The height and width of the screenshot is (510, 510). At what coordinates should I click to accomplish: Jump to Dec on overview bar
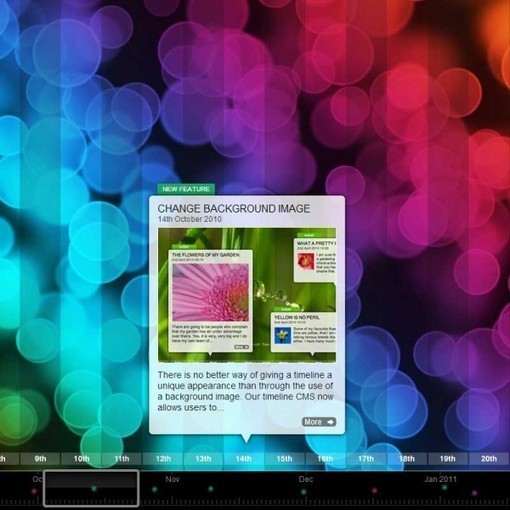(306, 479)
